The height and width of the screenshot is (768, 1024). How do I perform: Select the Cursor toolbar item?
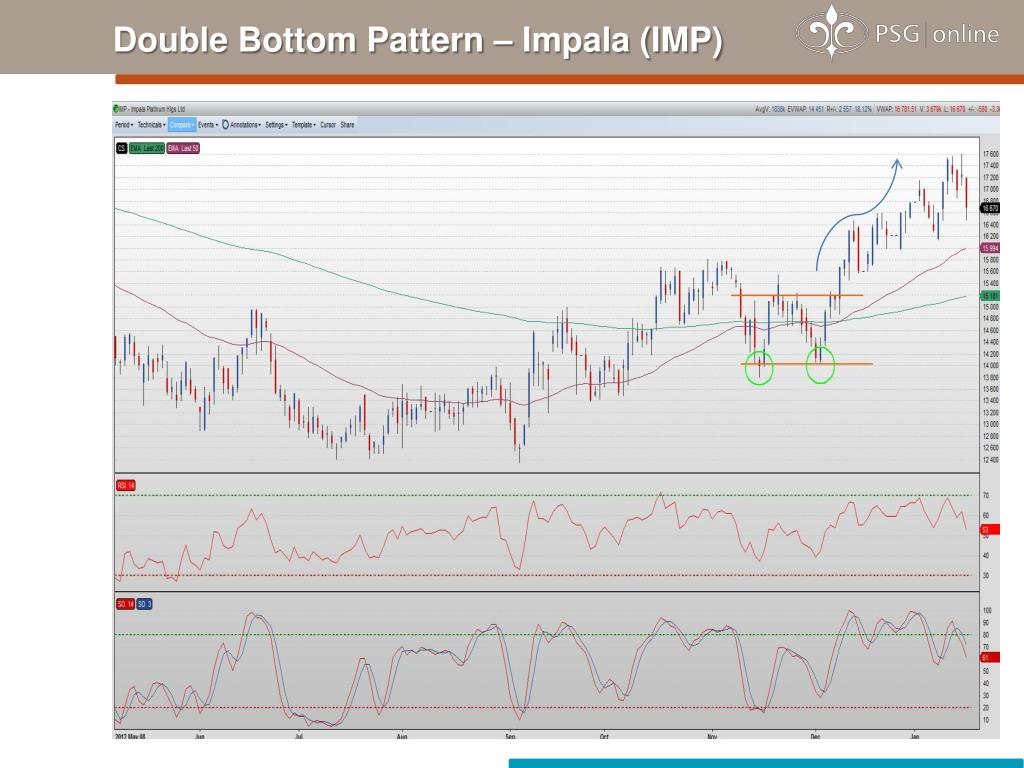(328, 125)
